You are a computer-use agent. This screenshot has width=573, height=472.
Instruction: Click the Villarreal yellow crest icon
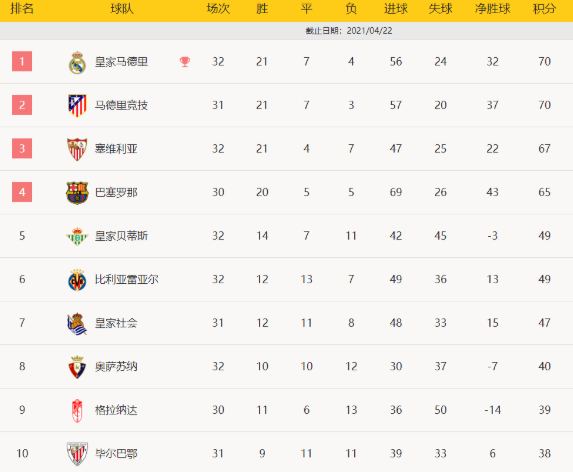(77, 280)
